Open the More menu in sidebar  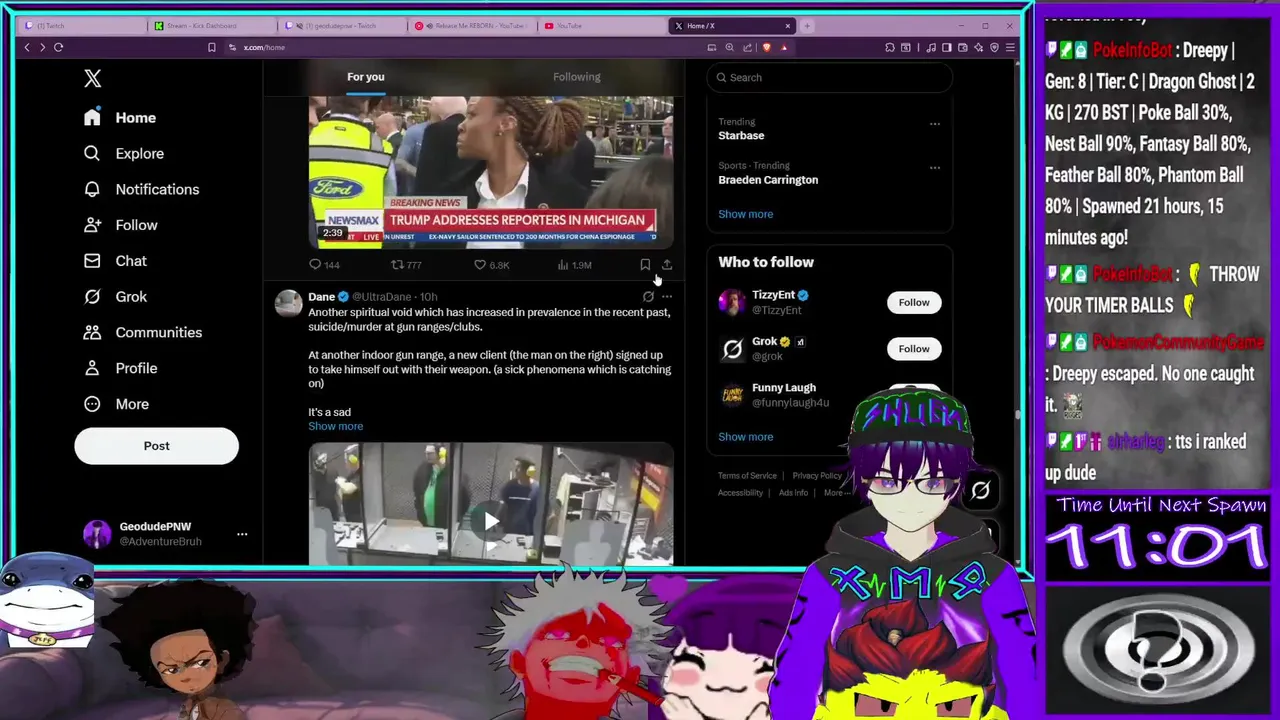tap(117, 404)
